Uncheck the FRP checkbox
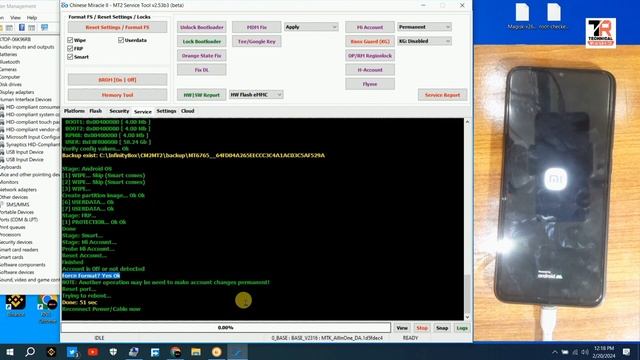This screenshot has width=640, height=360. click(x=70, y=48)
